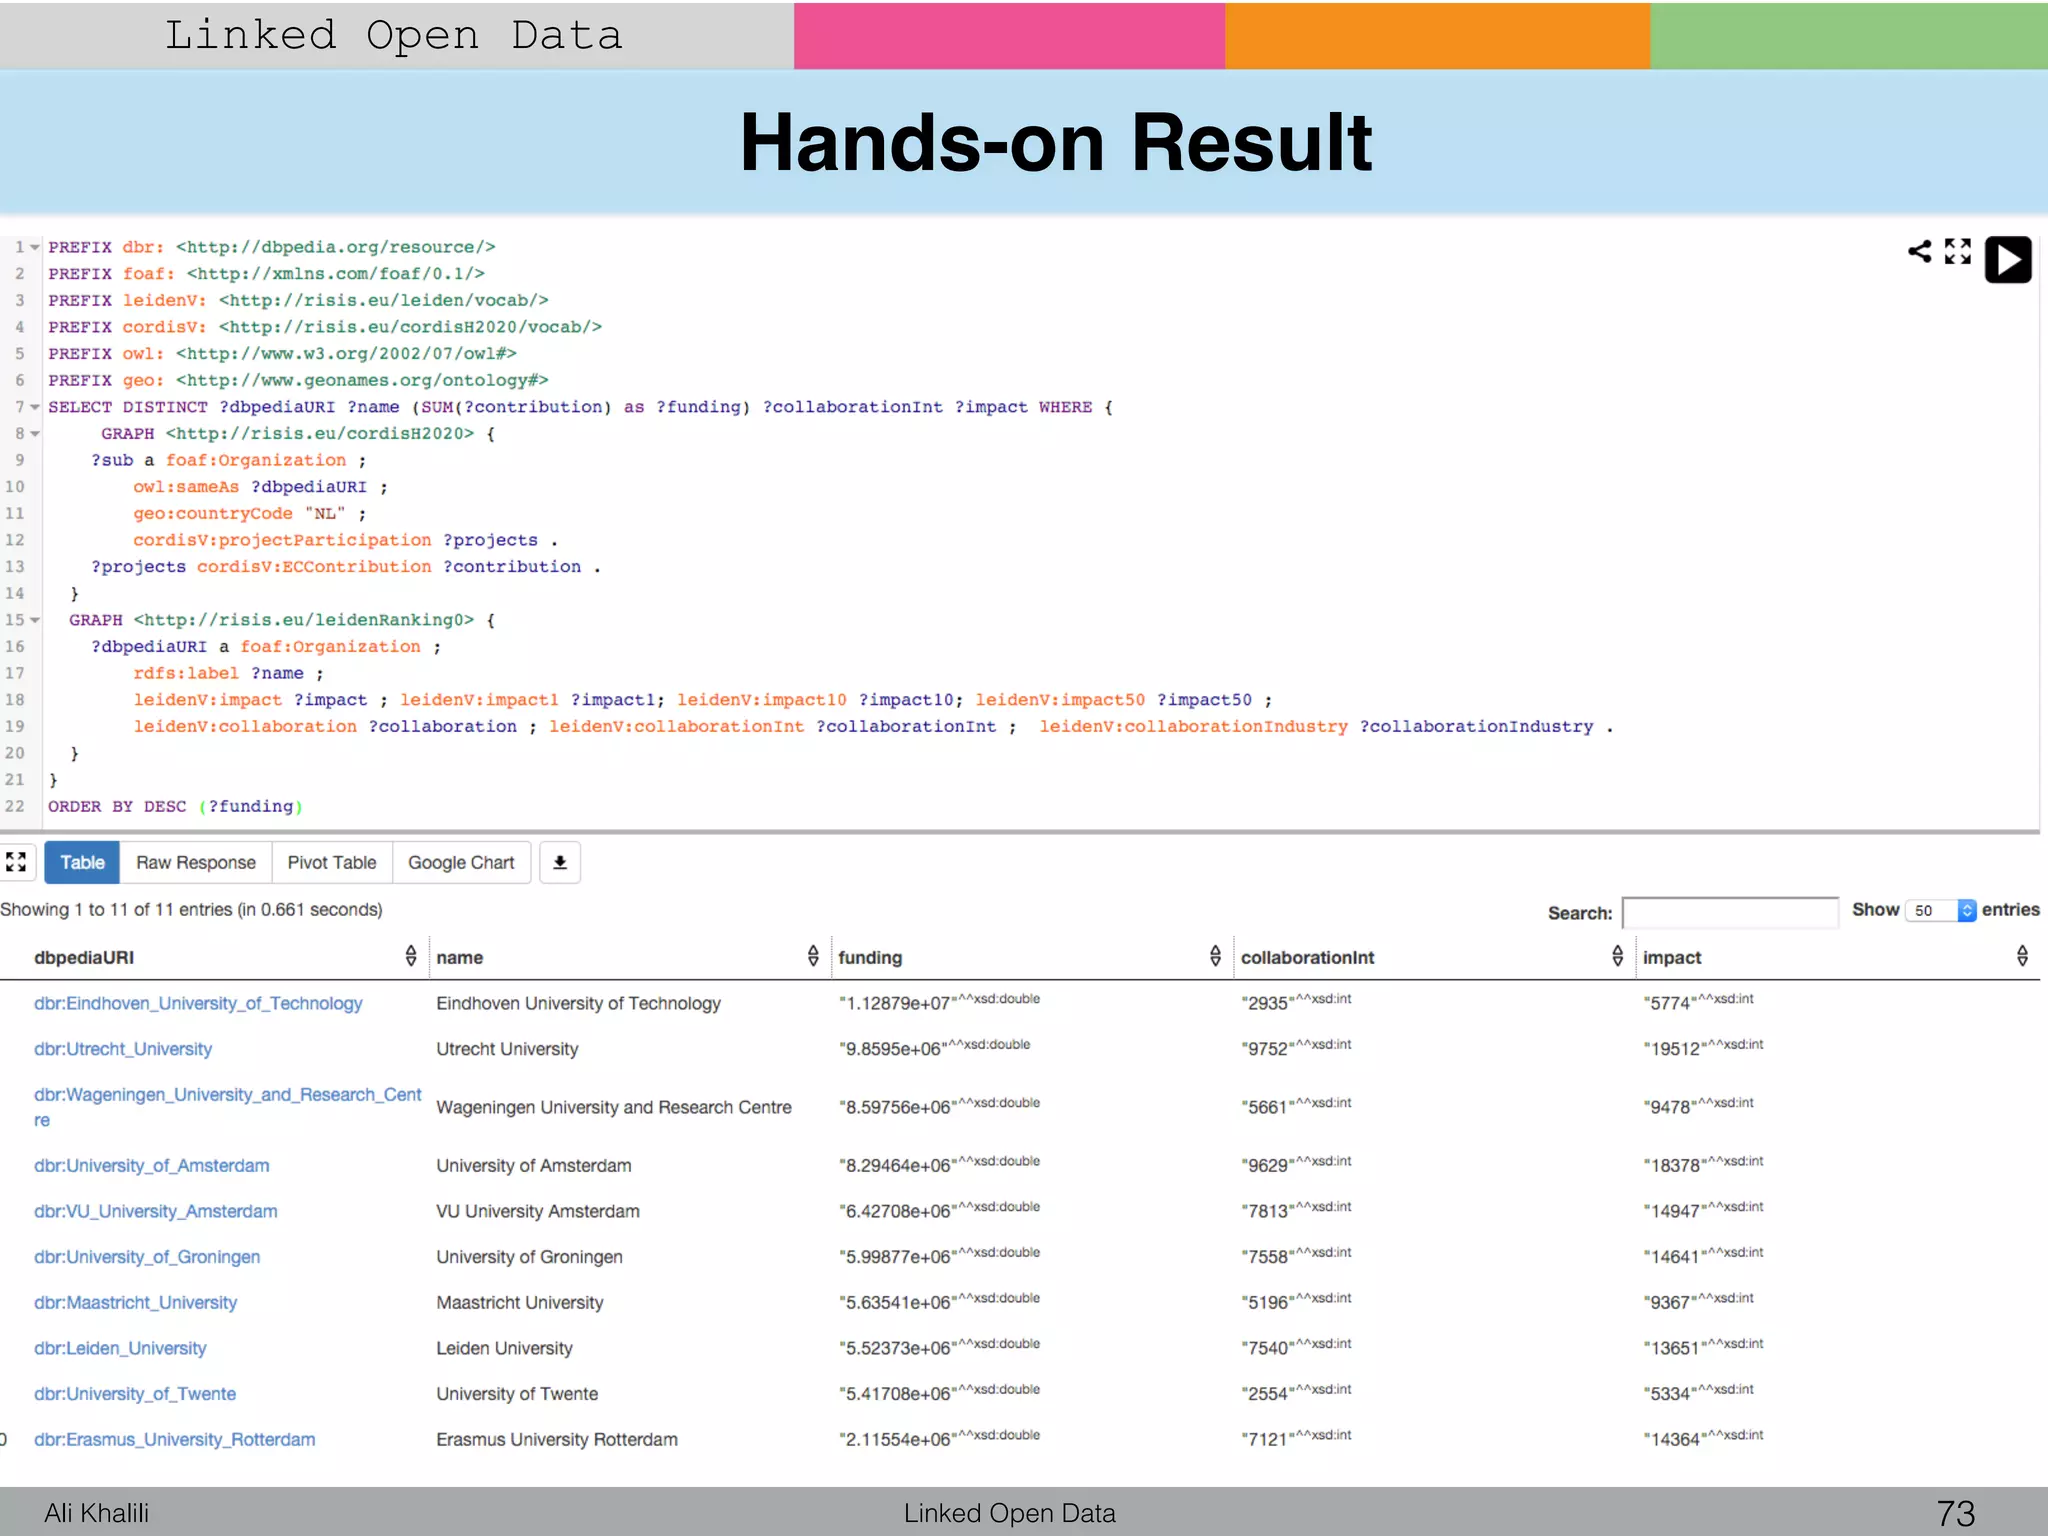Sort table by funding column arrows

coord(1215,956)
